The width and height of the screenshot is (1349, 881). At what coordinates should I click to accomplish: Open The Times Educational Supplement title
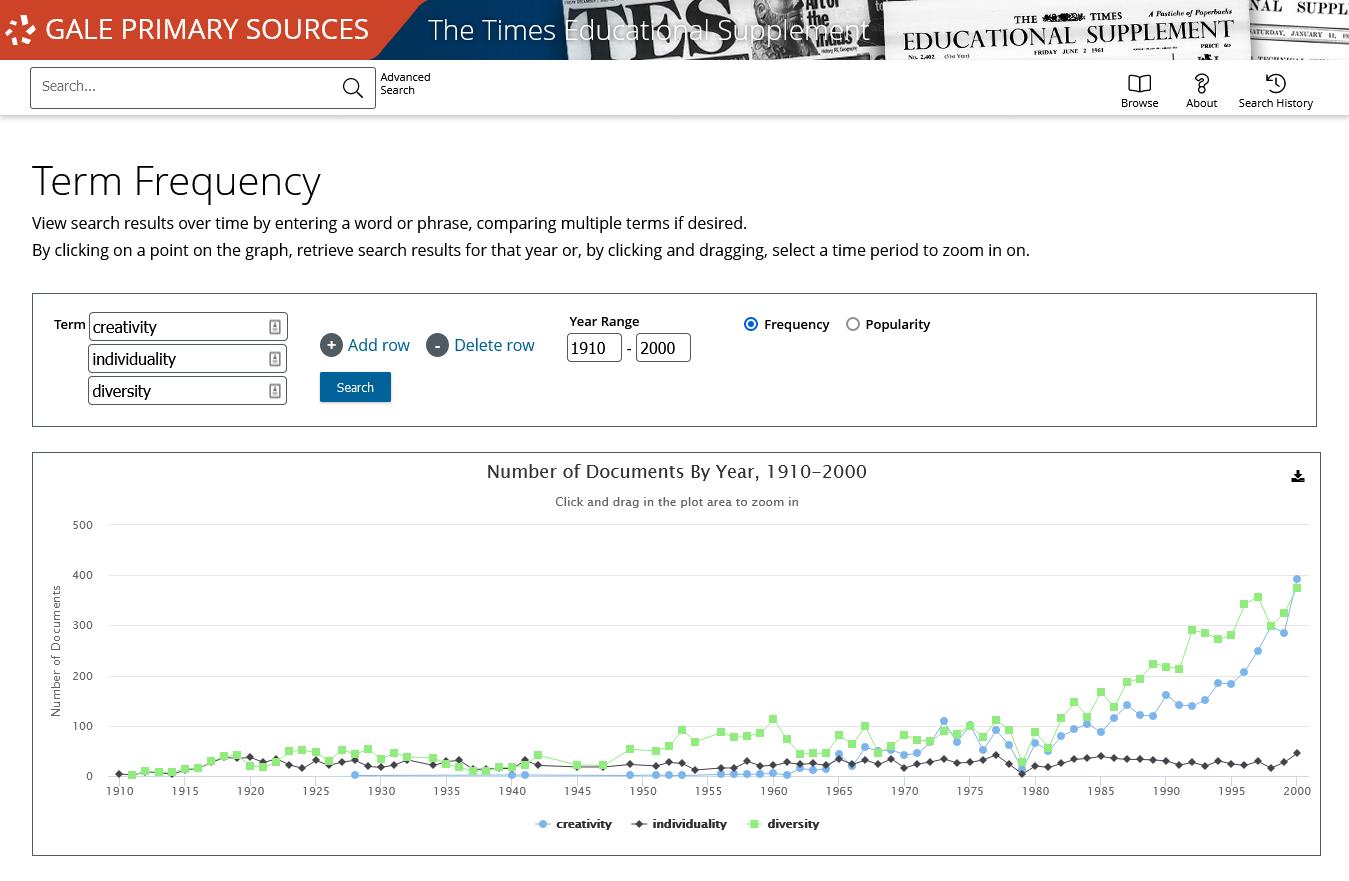[649, 30]
